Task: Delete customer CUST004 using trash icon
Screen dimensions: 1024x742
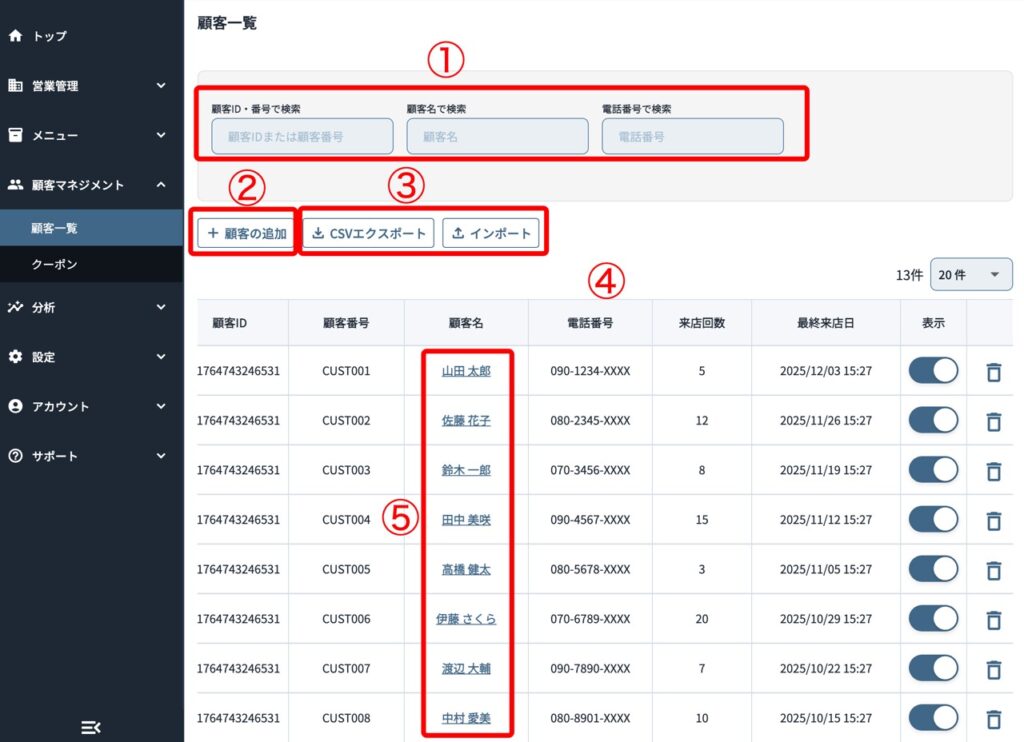Action: pyautogui.click(x=993, y=520)
